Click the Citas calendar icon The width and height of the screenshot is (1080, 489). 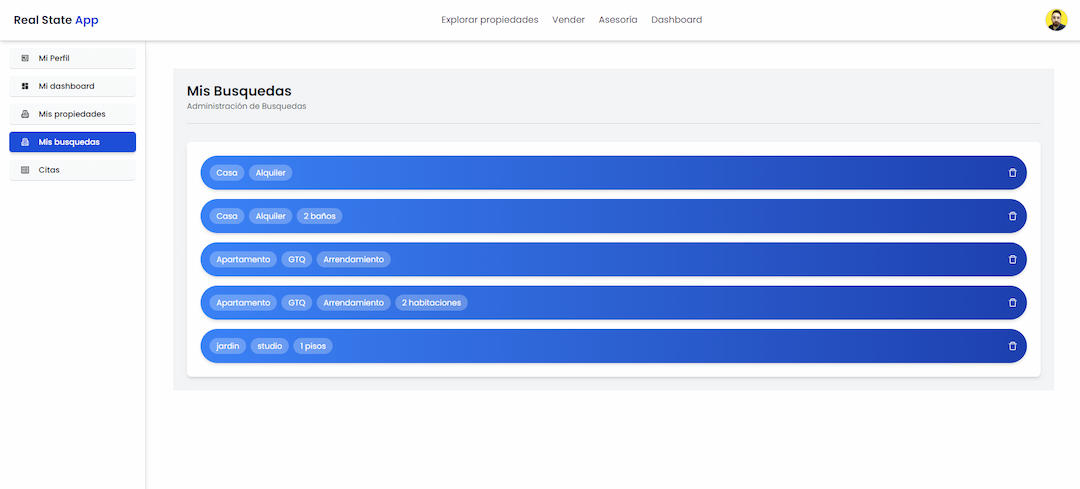[x=25, y=170]
